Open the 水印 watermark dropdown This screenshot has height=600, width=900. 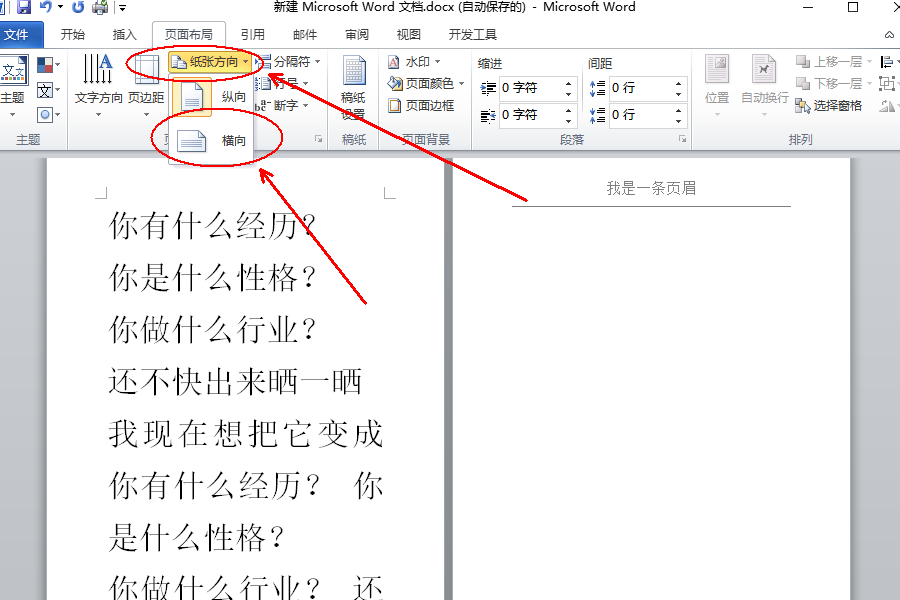[x=414, y=61]
